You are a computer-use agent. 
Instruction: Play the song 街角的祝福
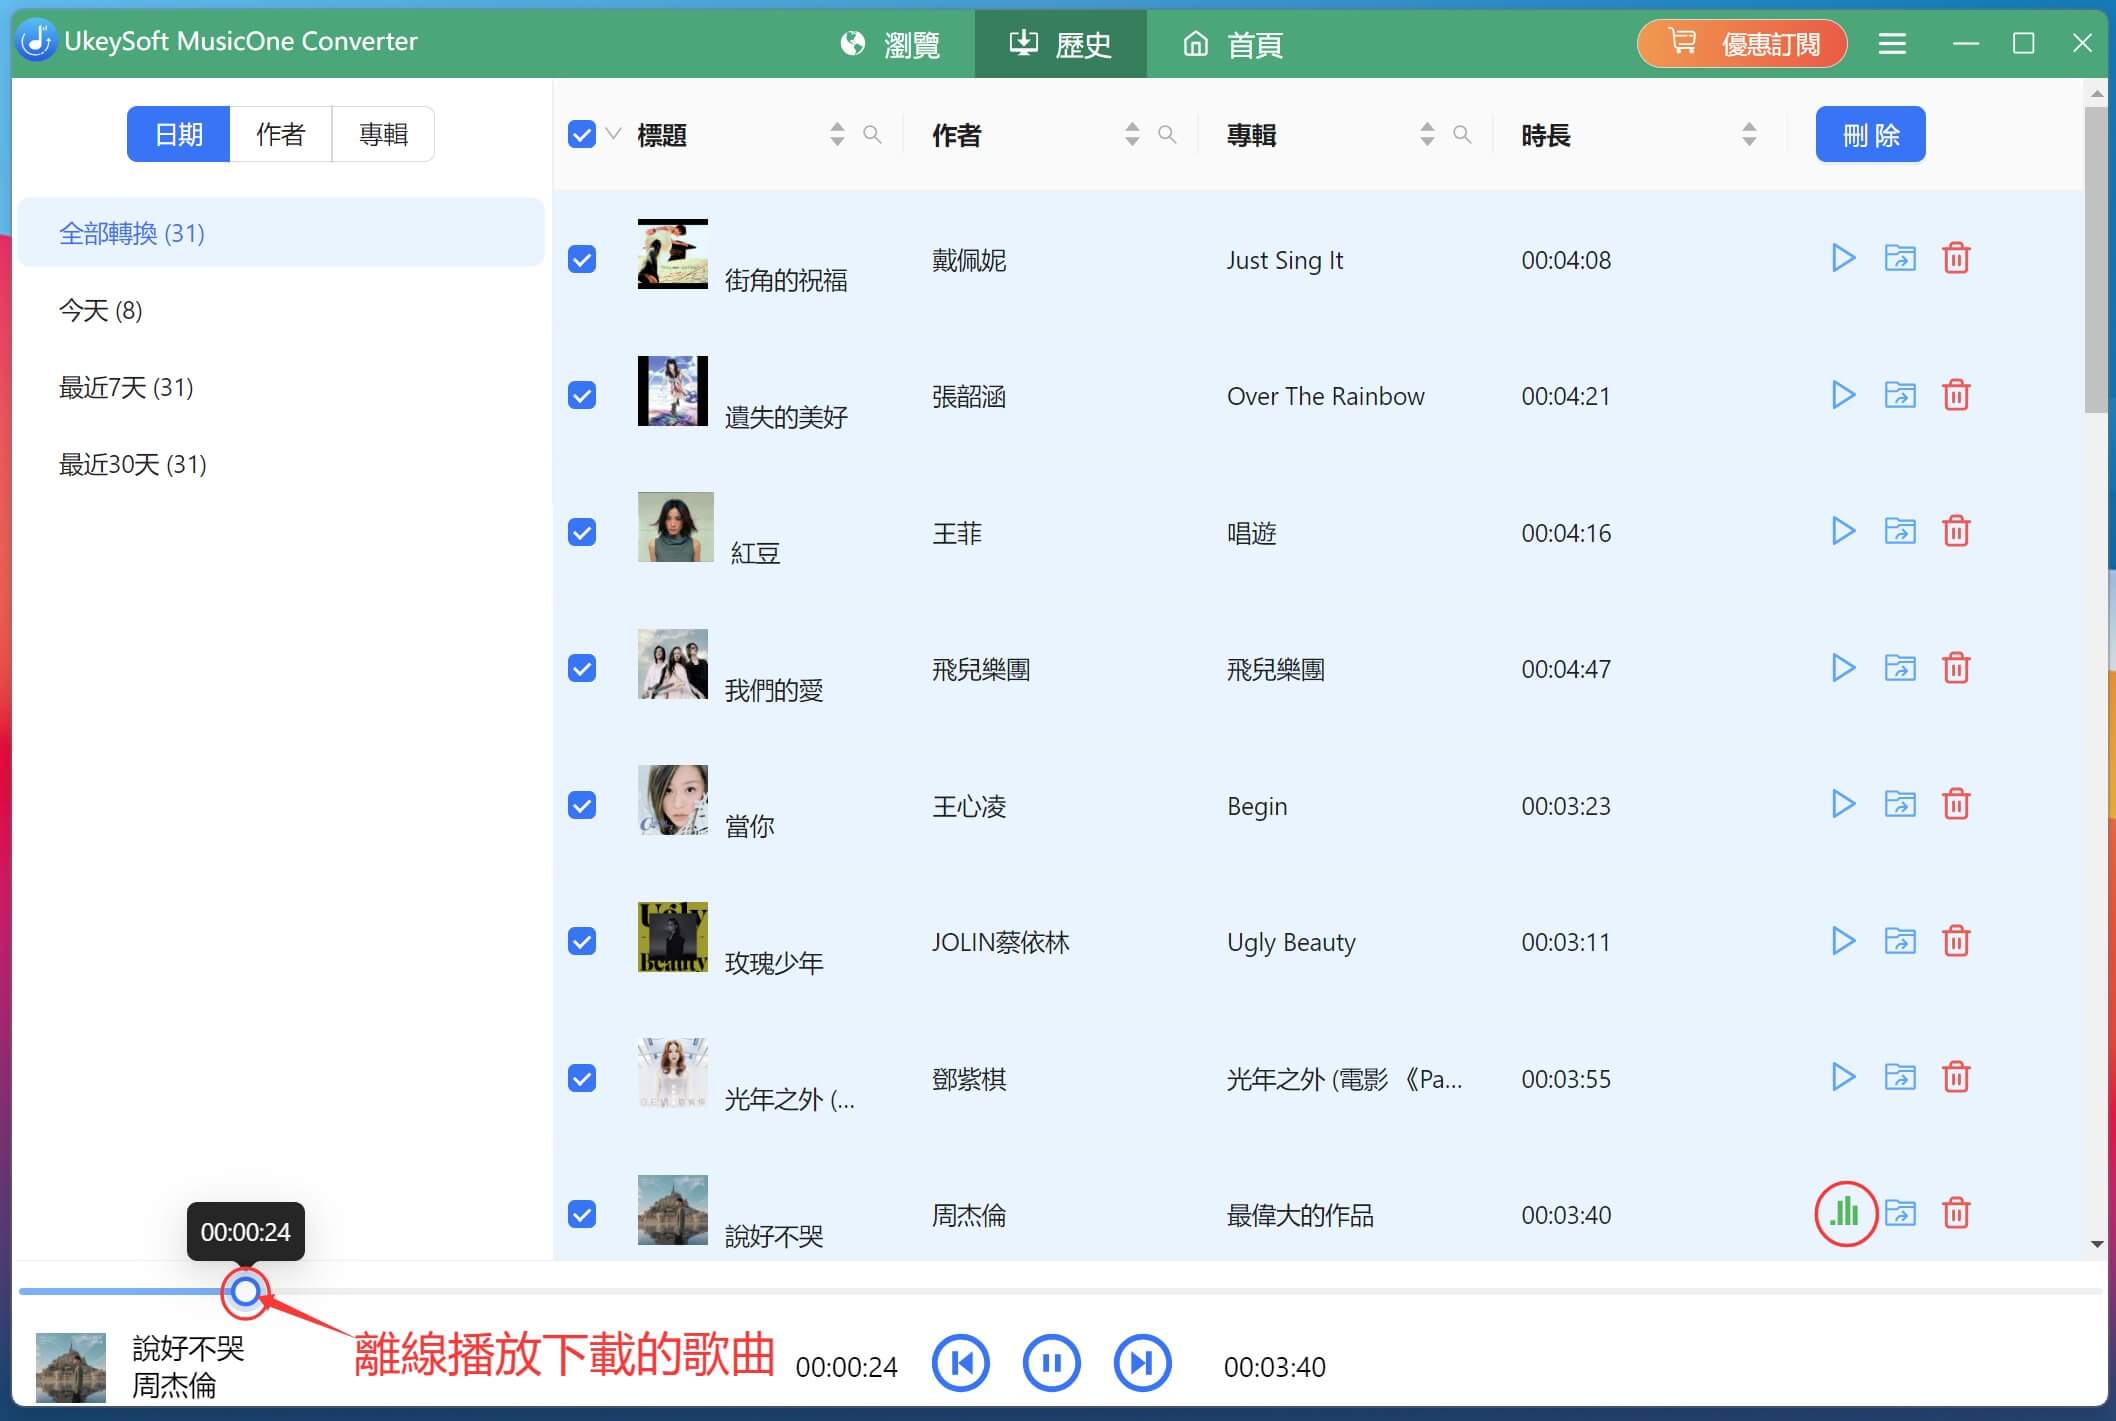click(x=1843, y=258)
